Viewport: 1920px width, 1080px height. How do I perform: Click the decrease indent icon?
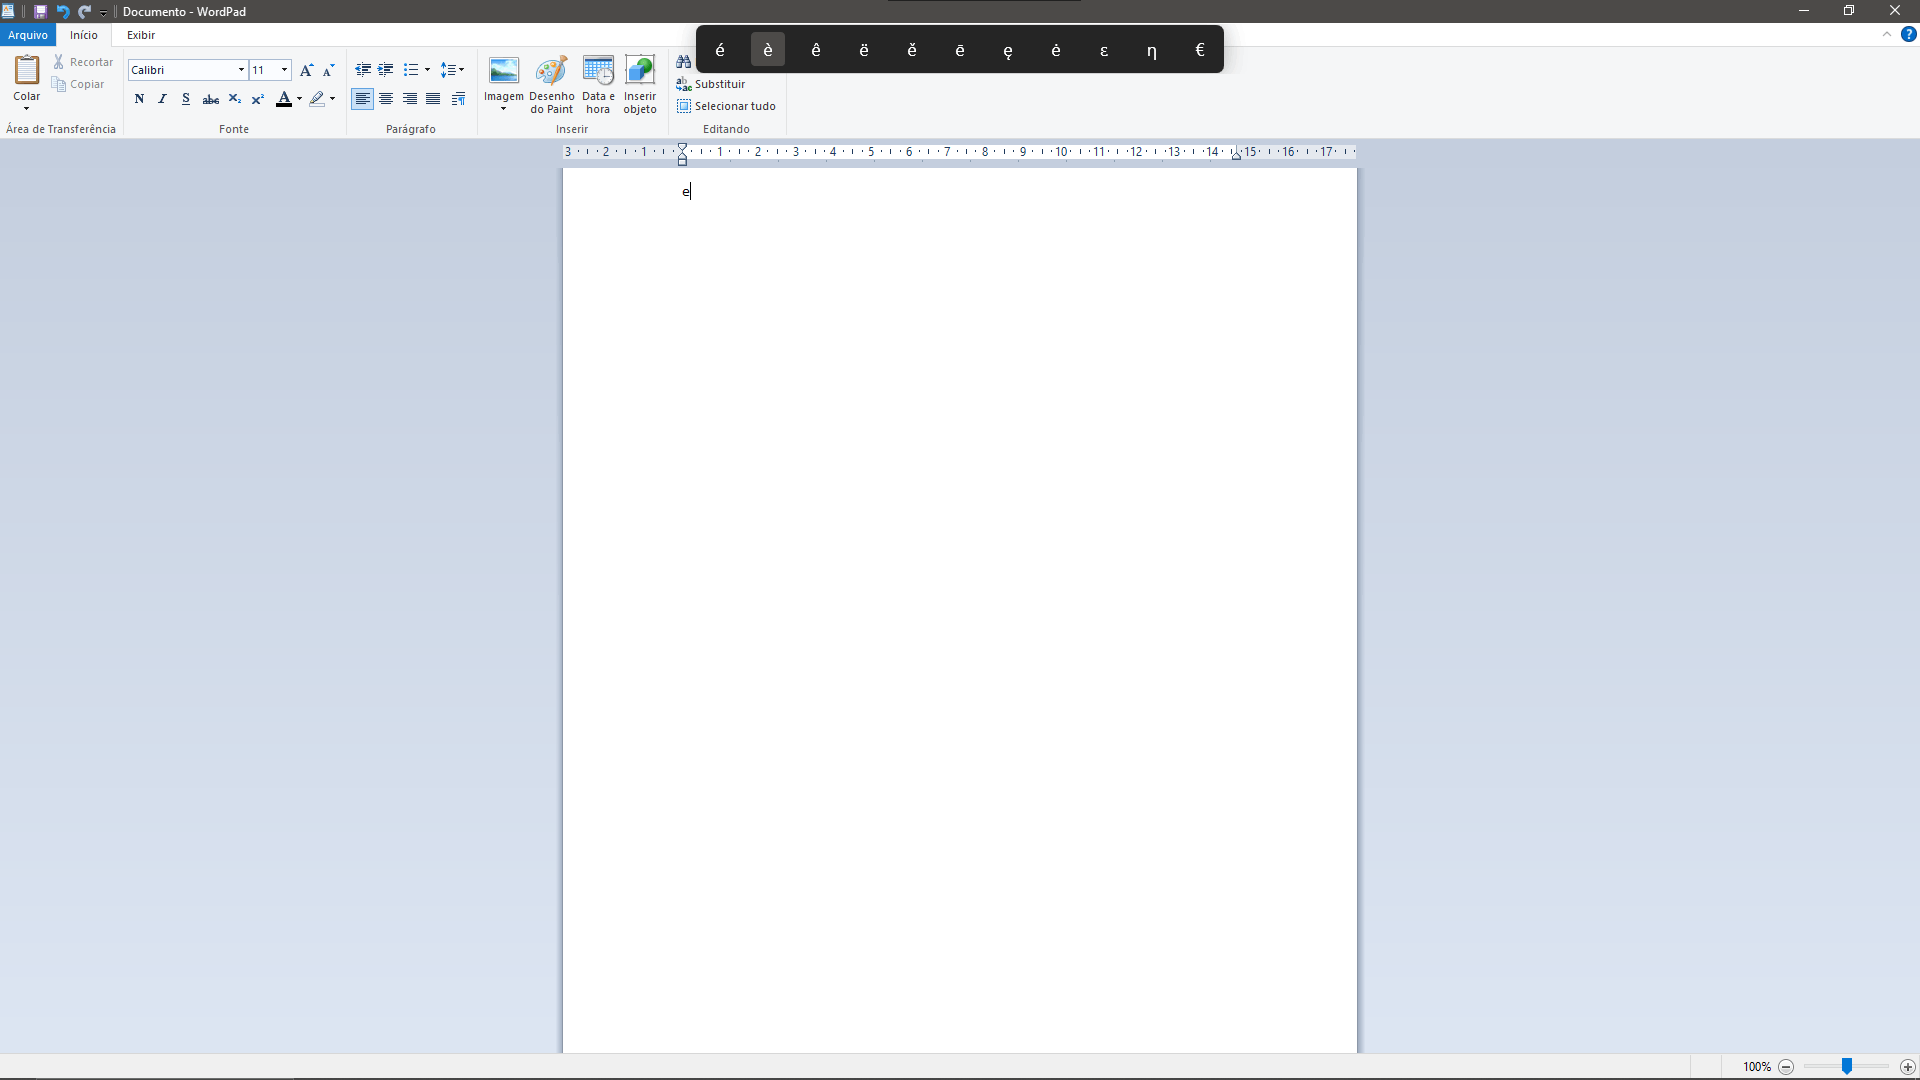[363, 70]
